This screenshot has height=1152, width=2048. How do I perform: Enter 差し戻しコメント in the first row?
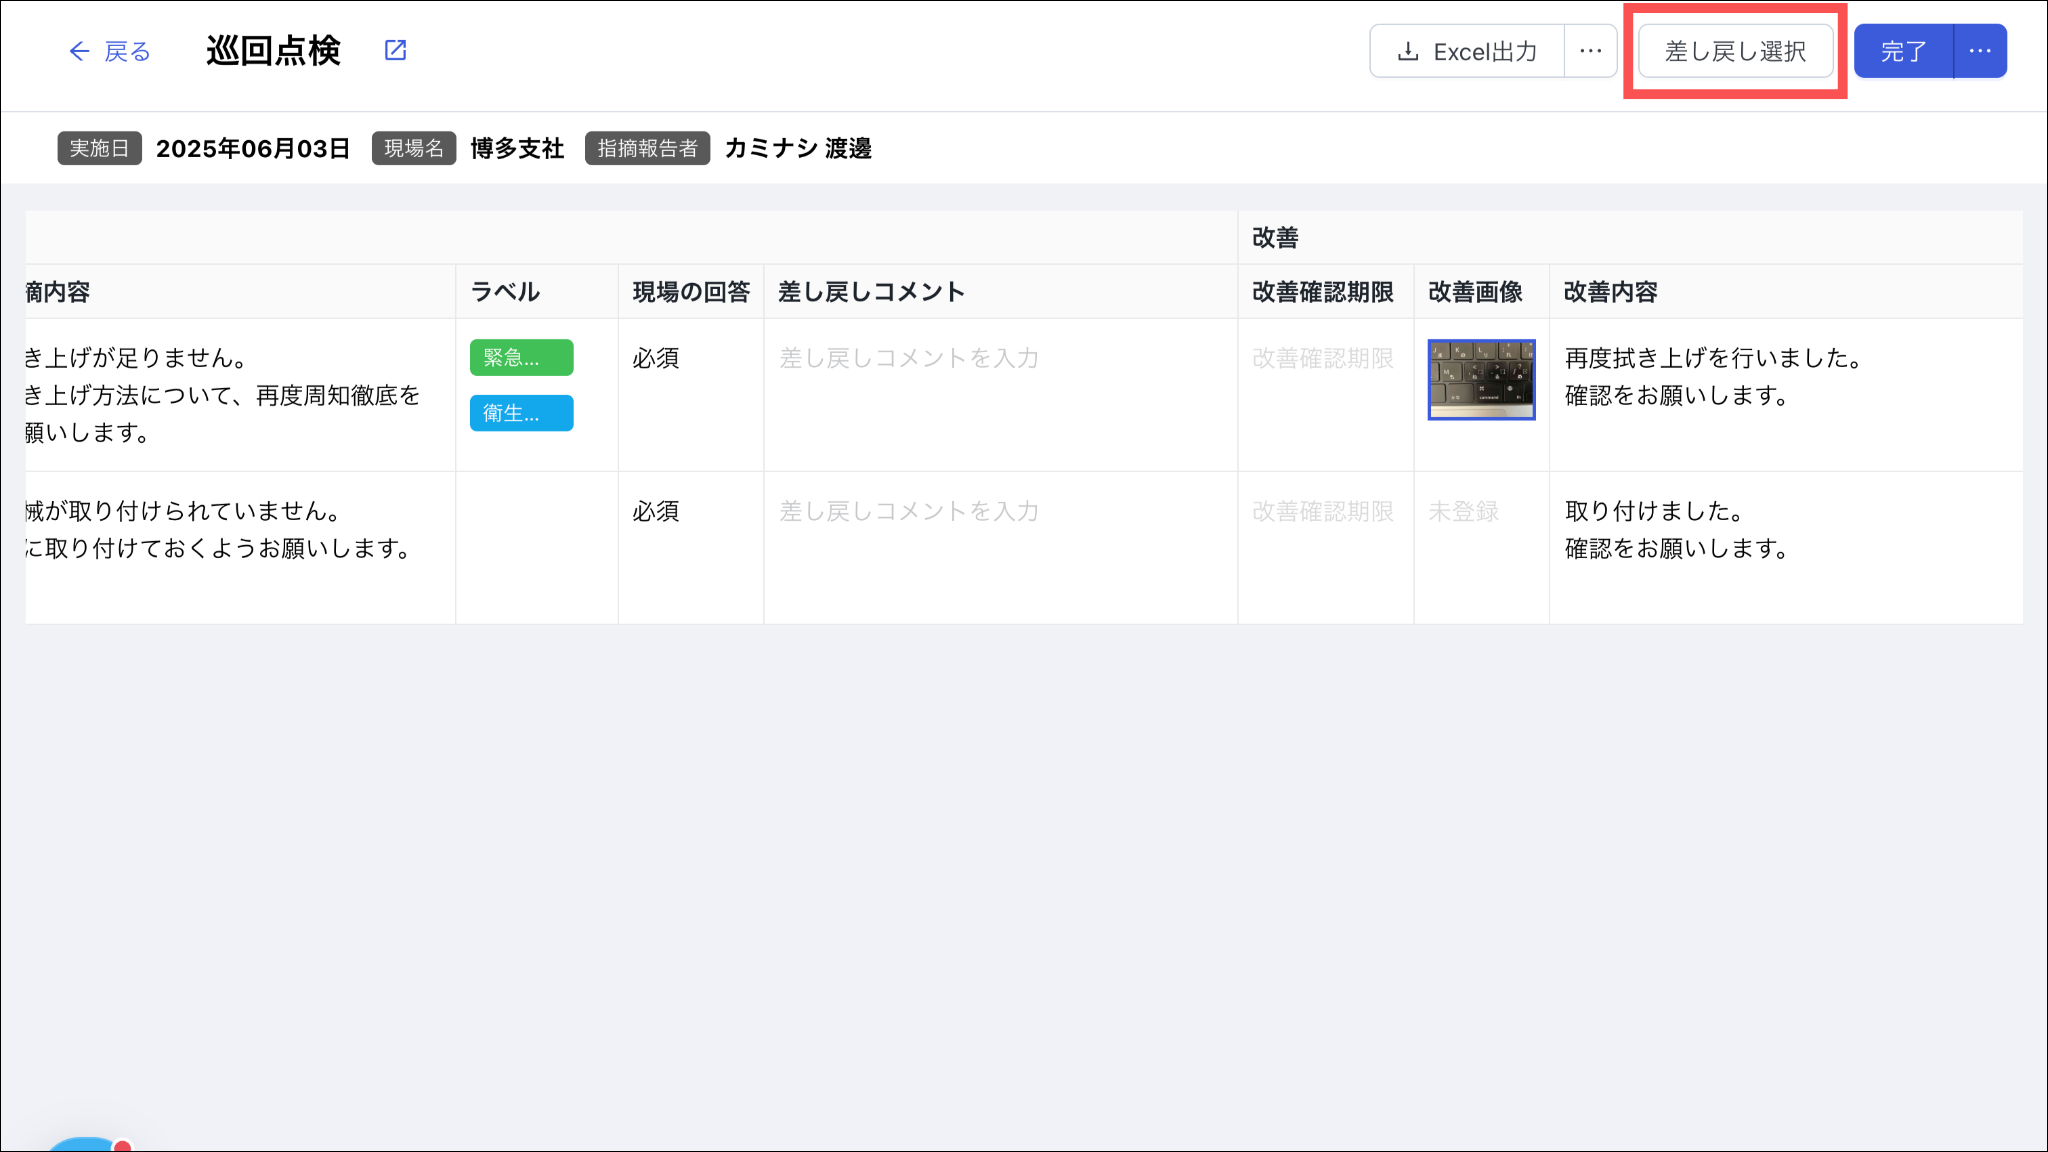(1000, 358)
